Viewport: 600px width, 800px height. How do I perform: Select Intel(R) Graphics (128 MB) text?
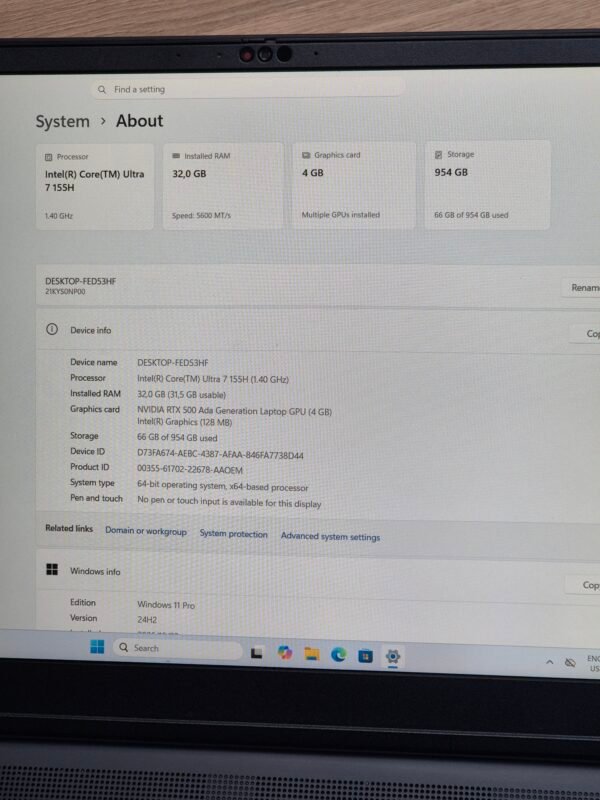(184, 422)
